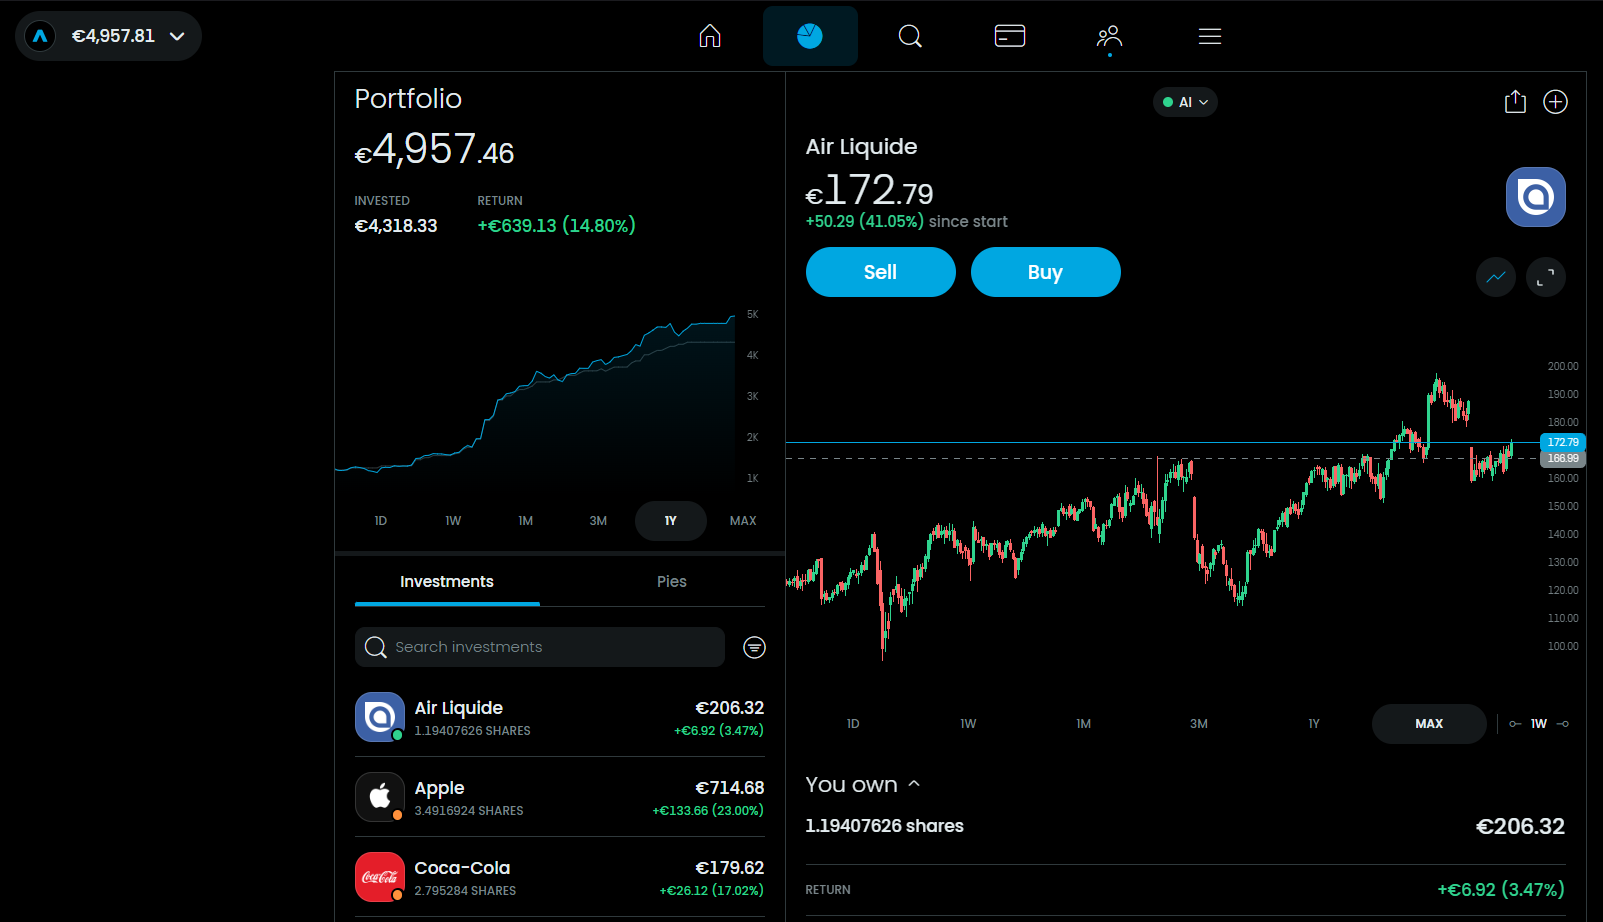The width and height of the screenshot is (1603, 922).
Task: Open the investments filter icon
Action: click(x=755, y=647)
